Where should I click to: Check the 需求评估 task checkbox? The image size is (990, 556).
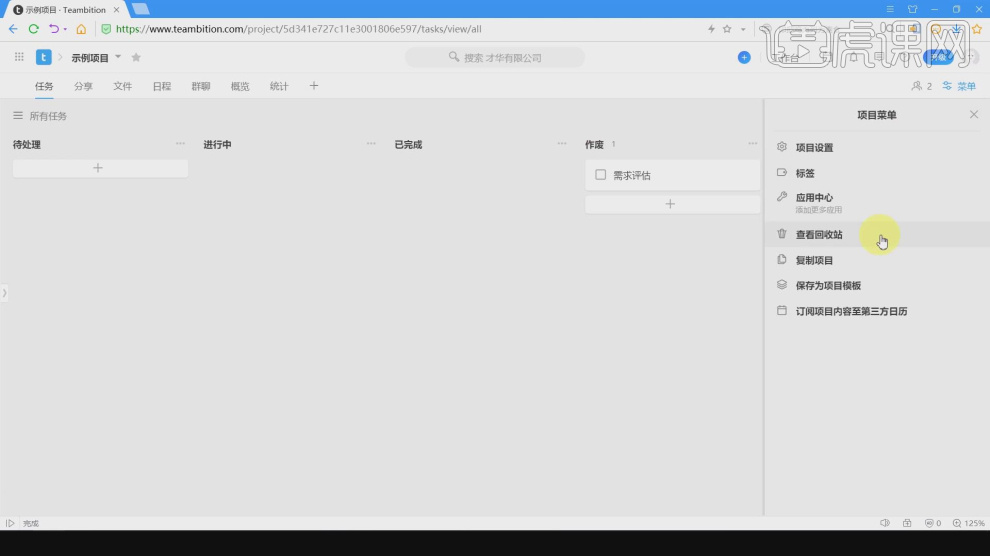[x=600, y=175]
